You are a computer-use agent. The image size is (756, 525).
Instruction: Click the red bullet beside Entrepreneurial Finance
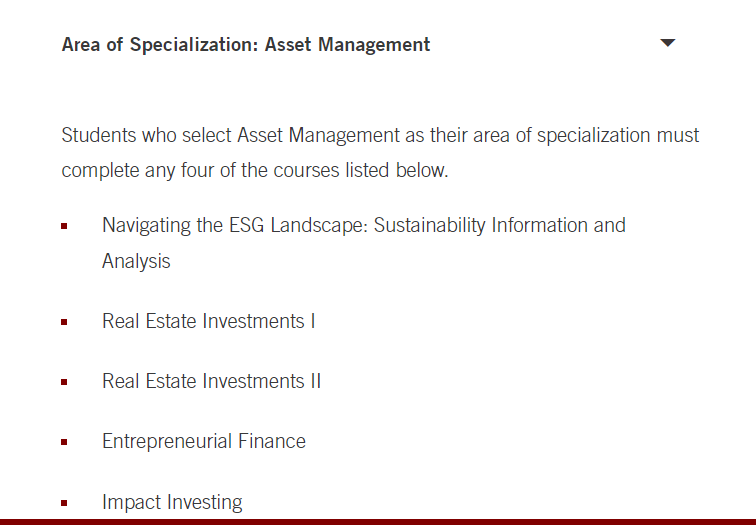(64, 442)
